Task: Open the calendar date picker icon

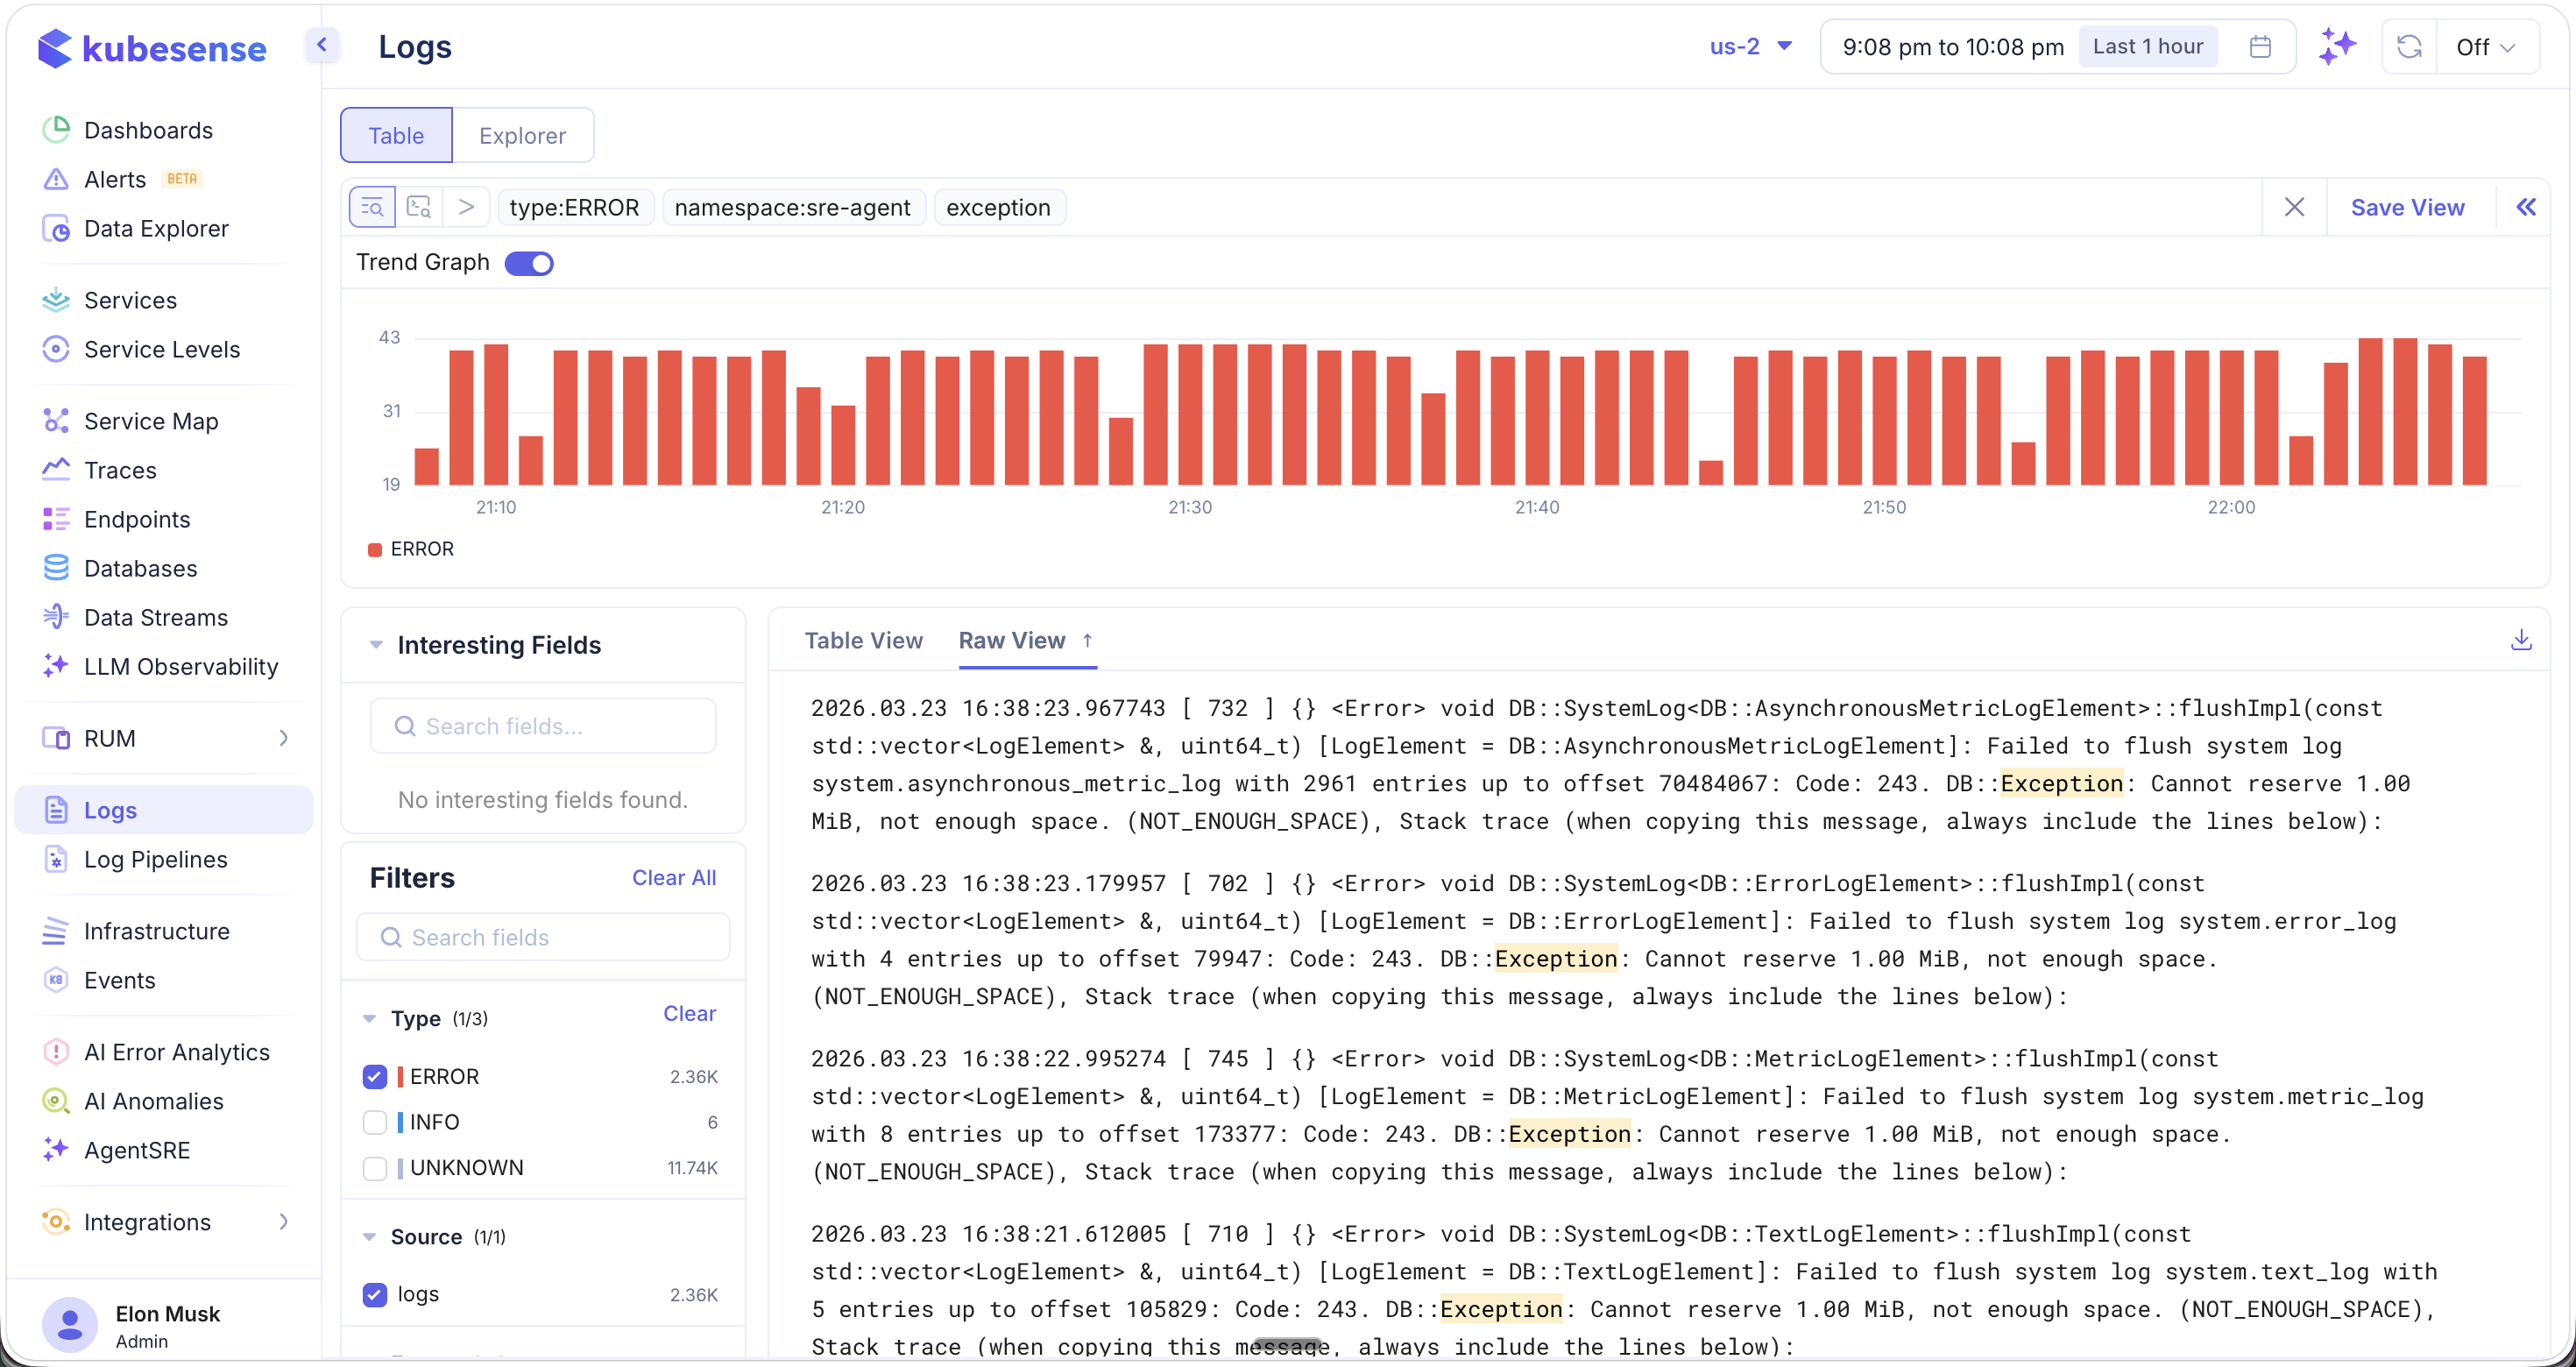Action: [x=2260, y=46]
